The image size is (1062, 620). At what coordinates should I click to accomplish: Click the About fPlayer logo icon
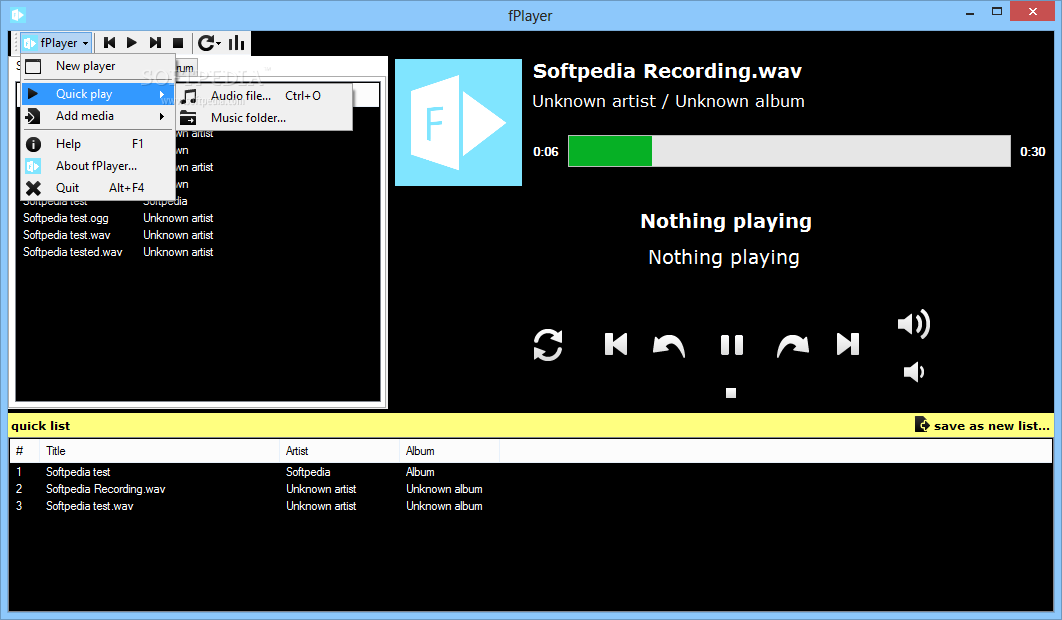(x=33, y=166)
